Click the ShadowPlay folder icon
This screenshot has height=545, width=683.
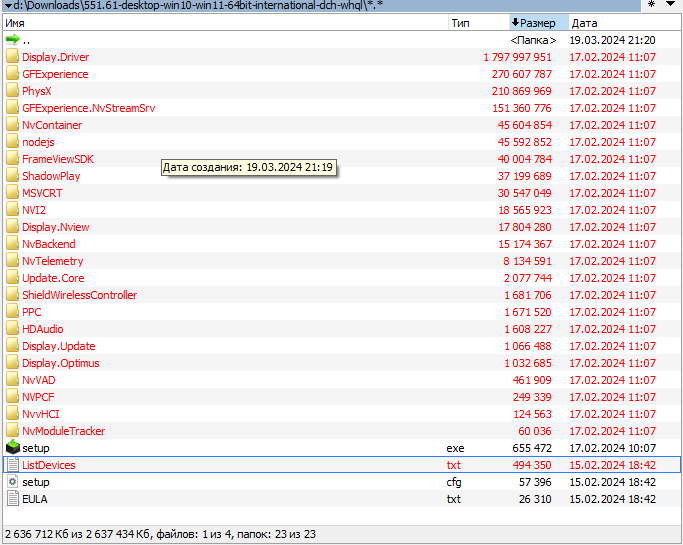13,176
